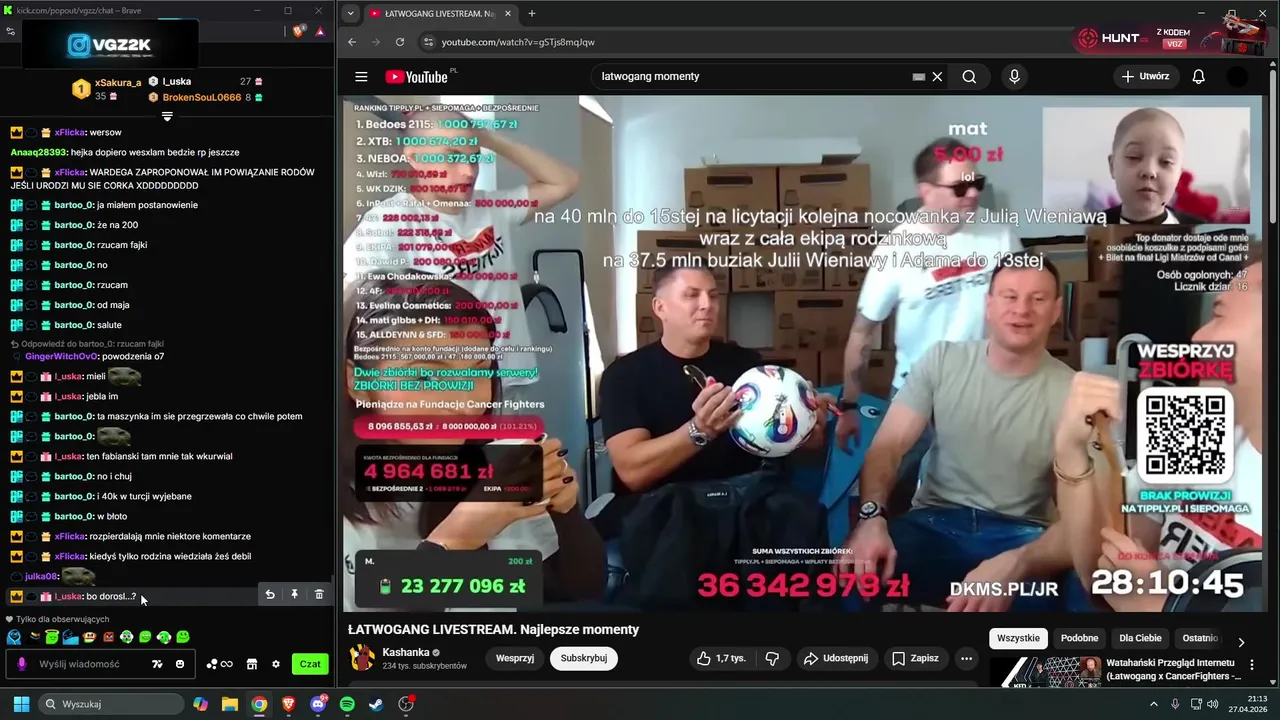This screenshot has height=720, width=1280.
Task: Click the Subskrybuj button
Action: click(584, 658)
